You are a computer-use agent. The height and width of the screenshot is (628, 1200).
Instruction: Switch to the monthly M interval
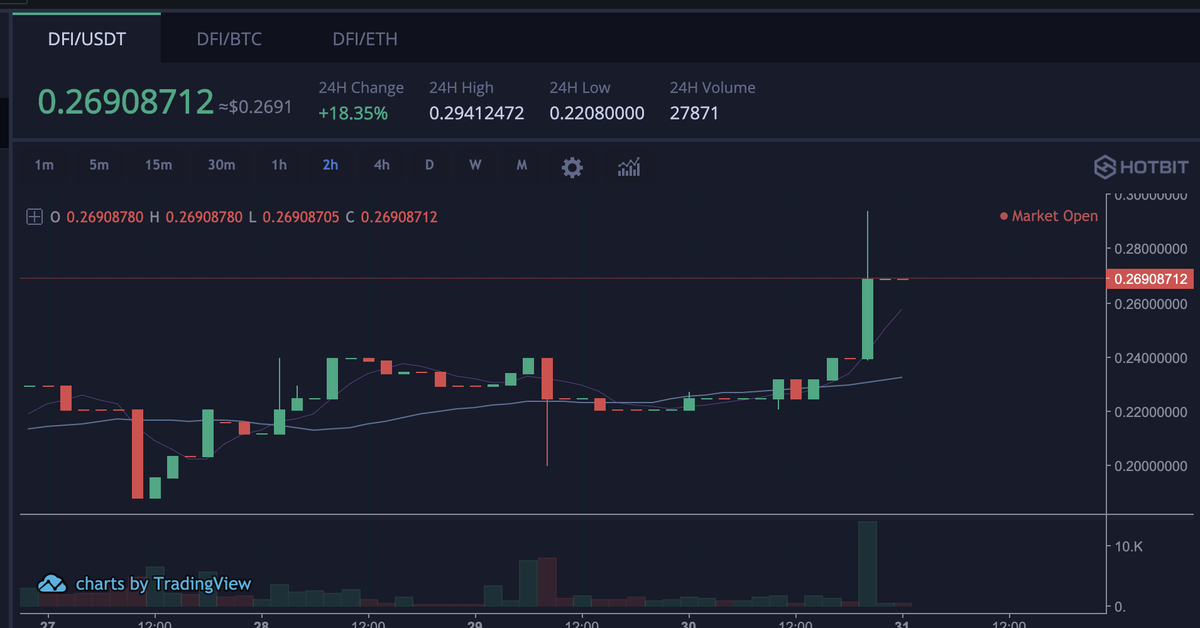click(x=521, y=166)
